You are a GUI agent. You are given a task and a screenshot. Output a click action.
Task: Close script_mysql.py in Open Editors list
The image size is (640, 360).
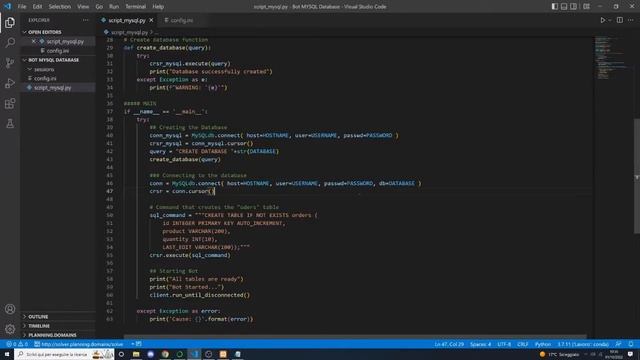point(34,41)
